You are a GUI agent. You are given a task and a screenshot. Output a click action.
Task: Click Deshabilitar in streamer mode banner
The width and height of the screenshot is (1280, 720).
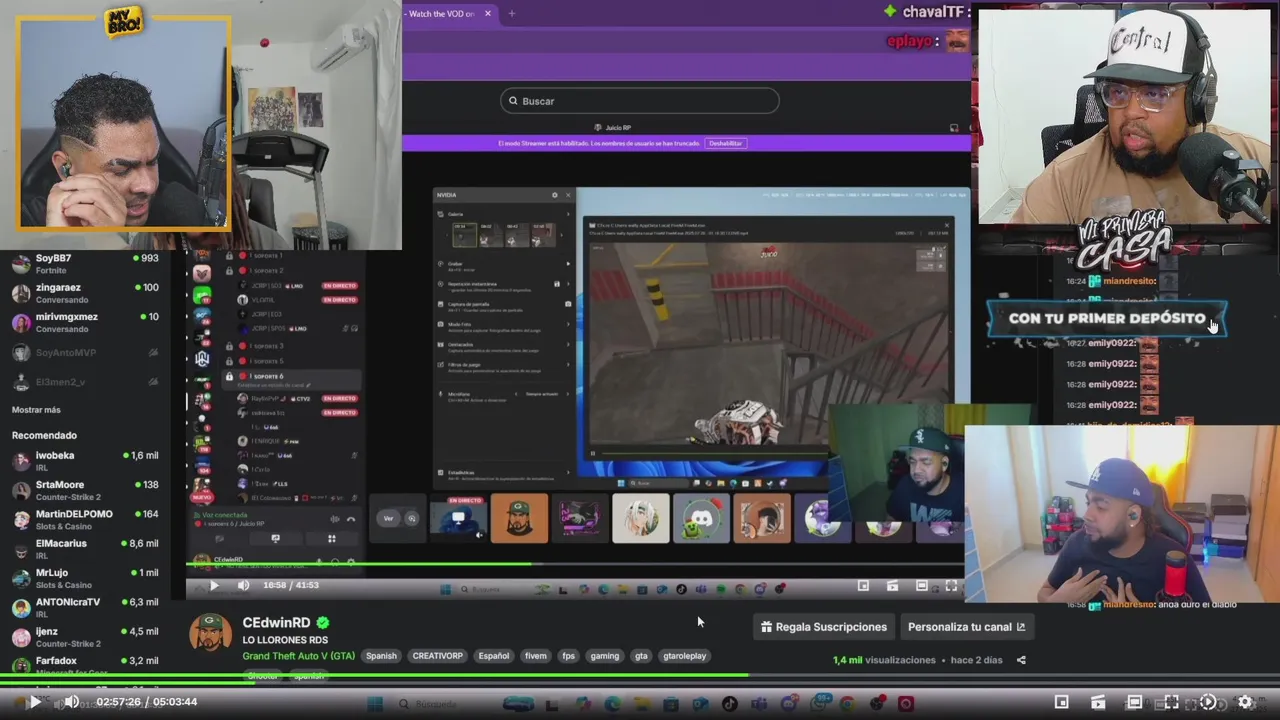(726, 143)
